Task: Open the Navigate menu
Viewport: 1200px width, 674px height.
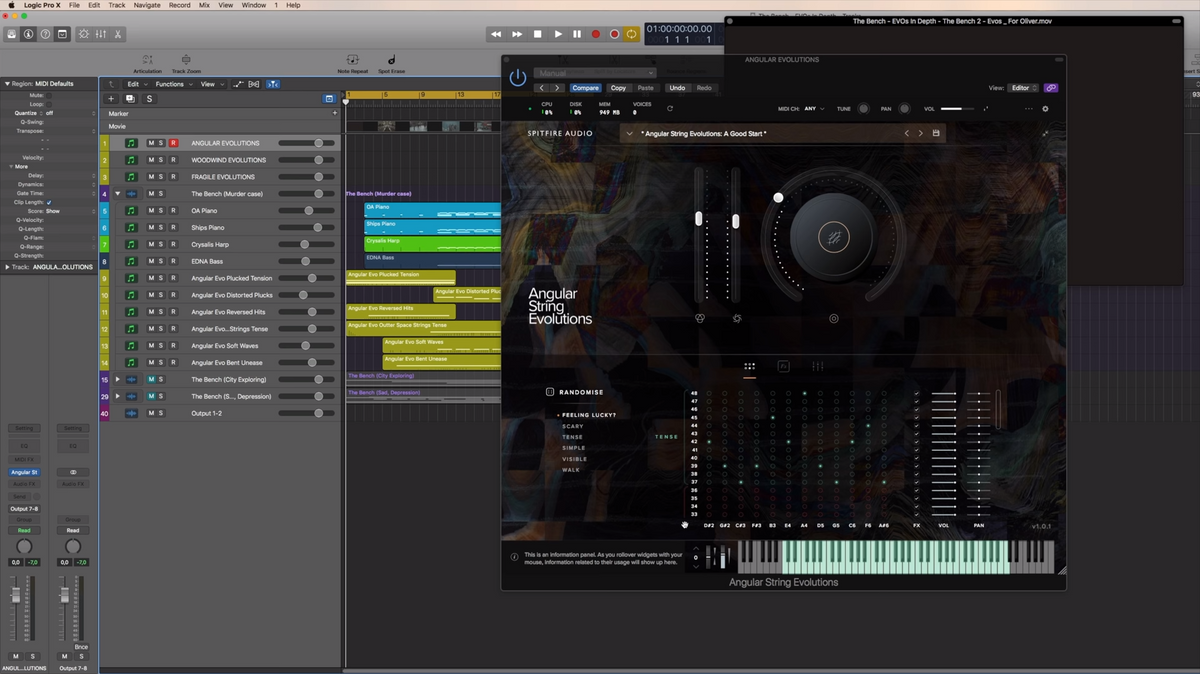Action: [147, 5]
